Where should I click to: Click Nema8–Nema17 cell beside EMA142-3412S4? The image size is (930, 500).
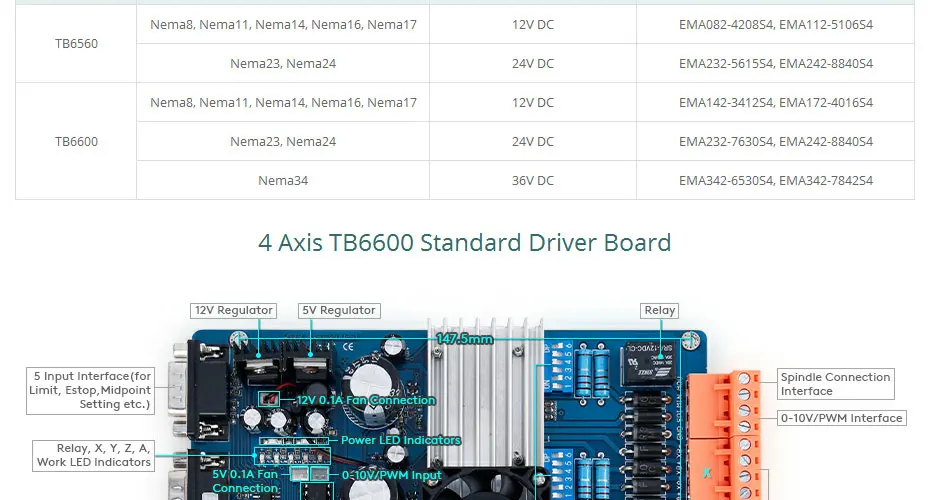point(283,103)
